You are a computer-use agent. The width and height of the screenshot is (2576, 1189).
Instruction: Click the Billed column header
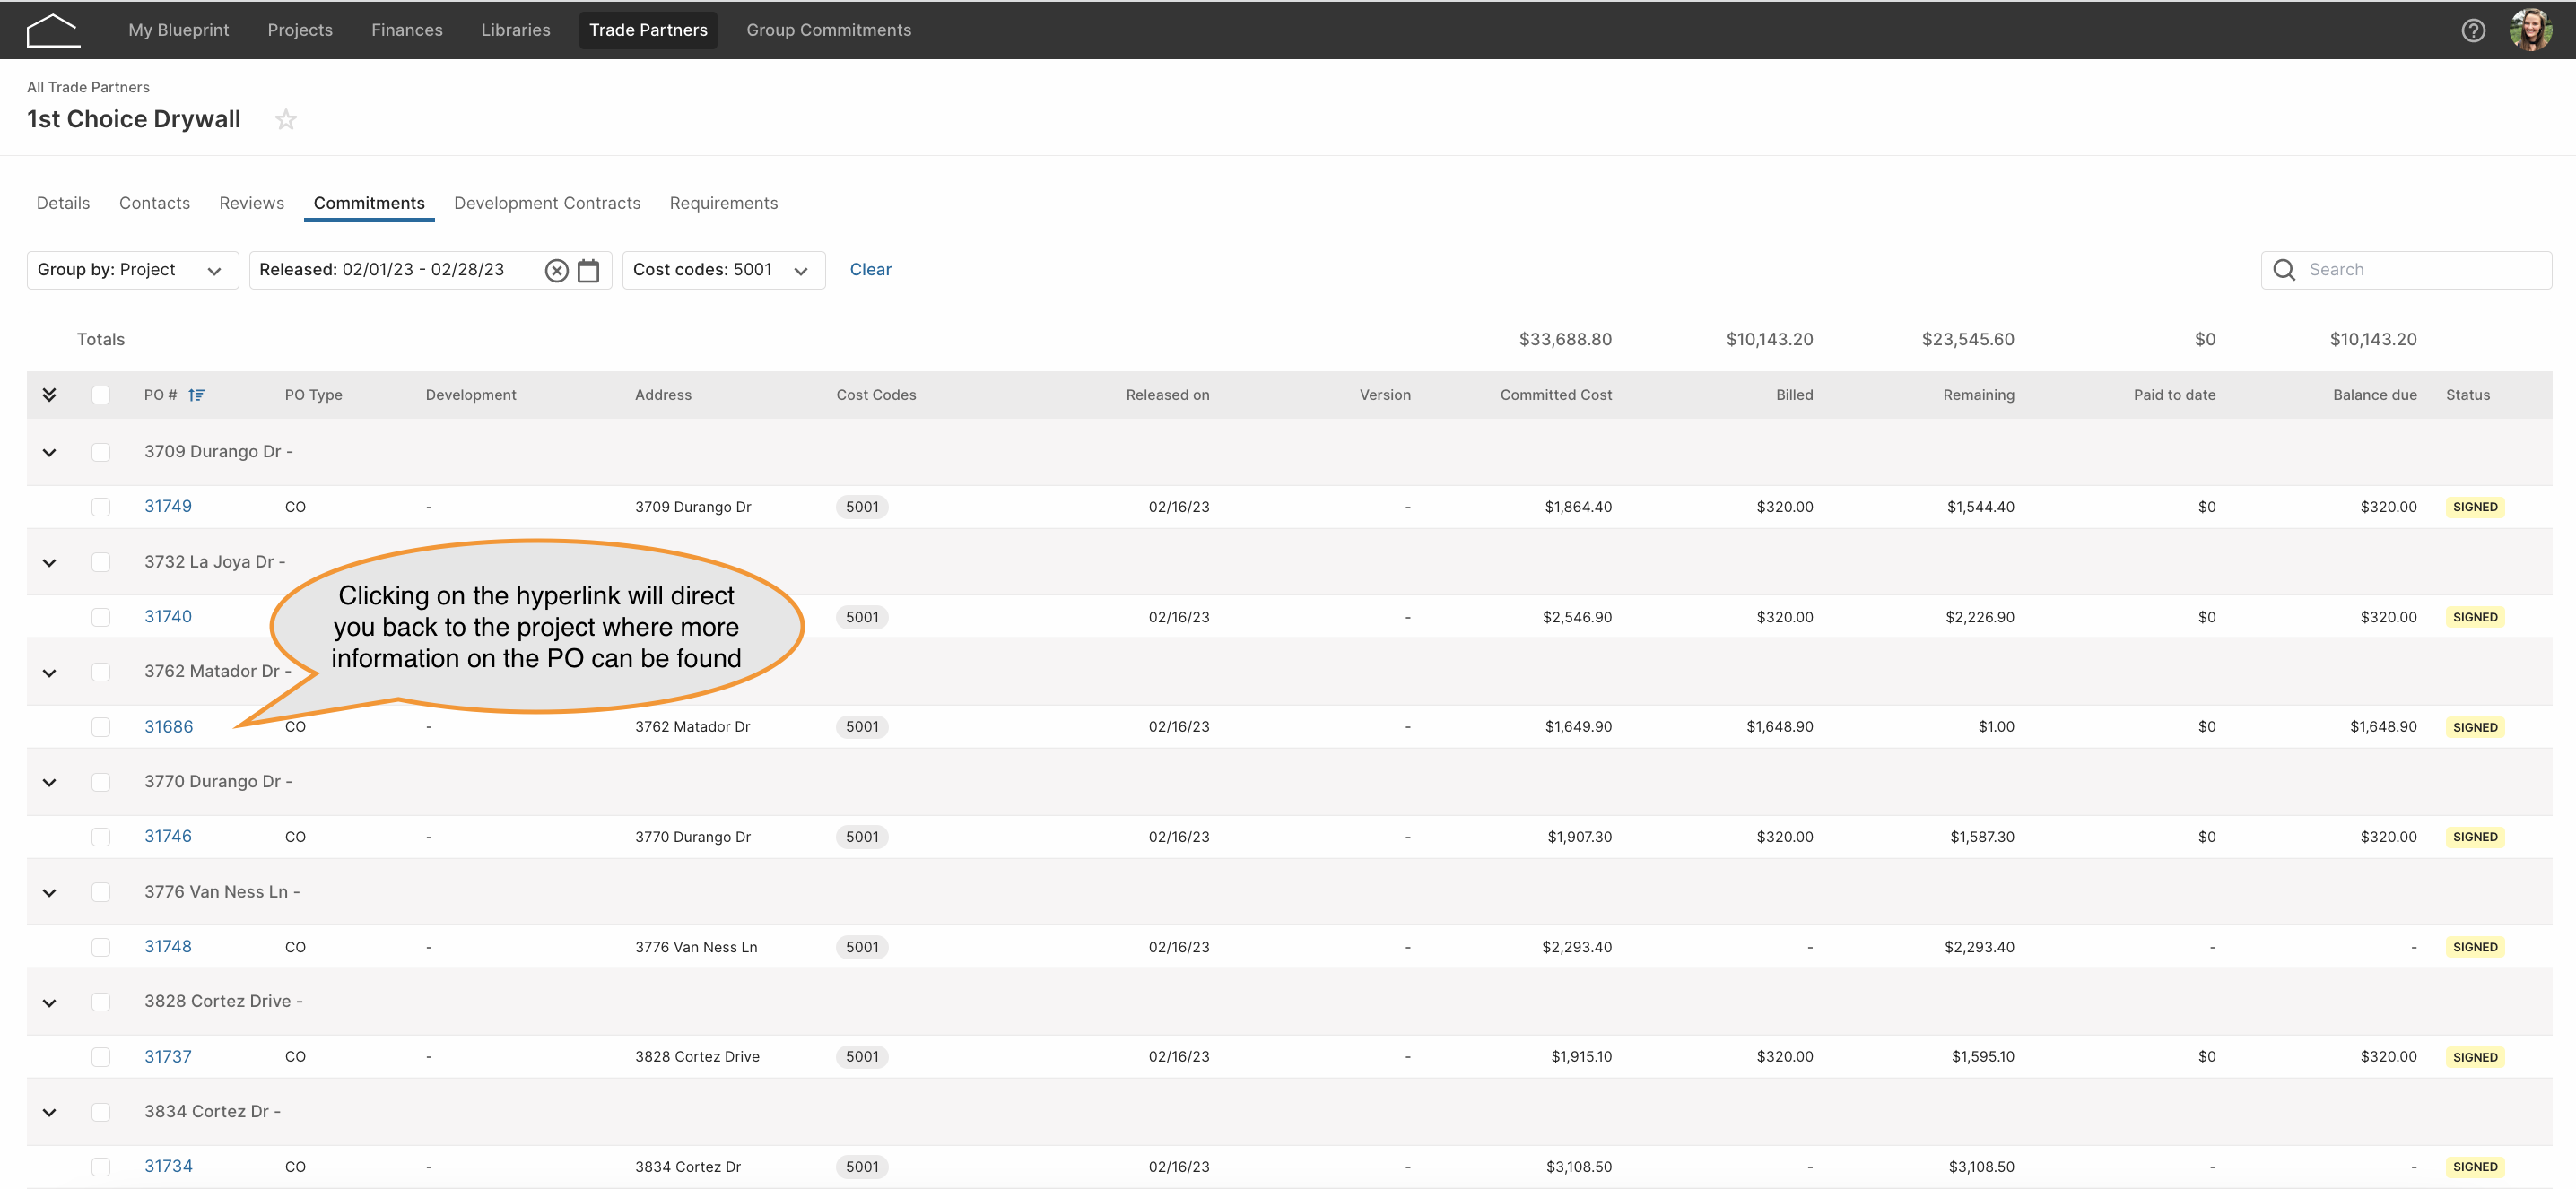(x=1794, y=395)
